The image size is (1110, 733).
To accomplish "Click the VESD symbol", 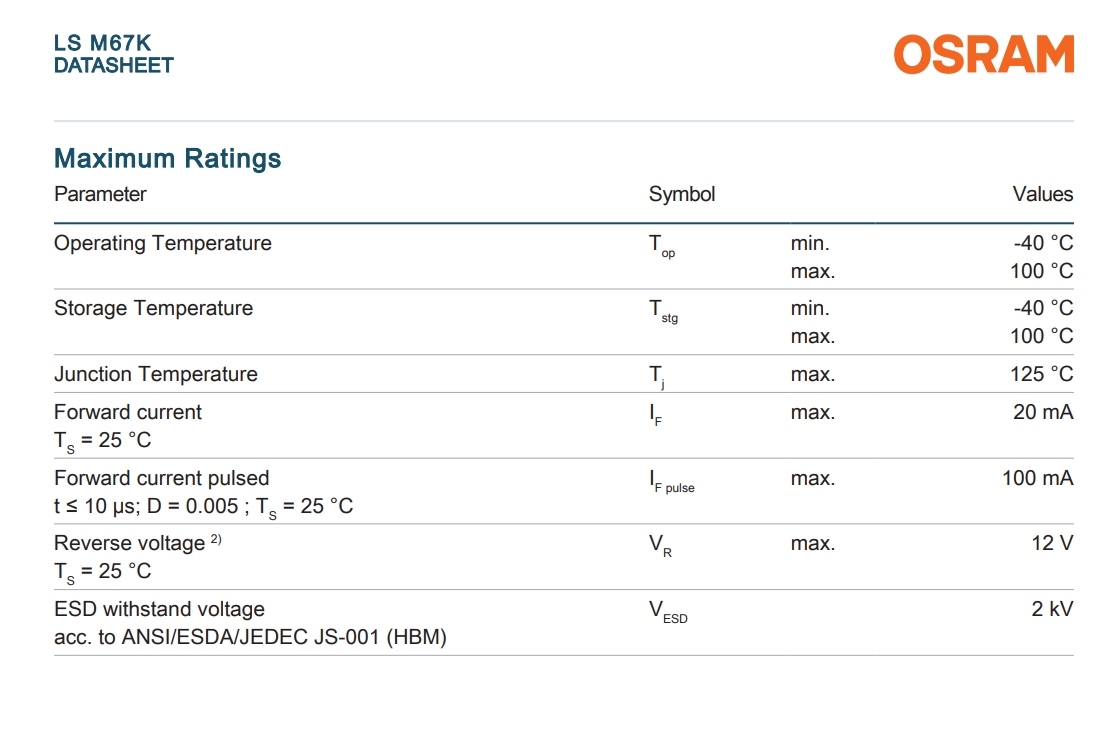I will point(668,612).
